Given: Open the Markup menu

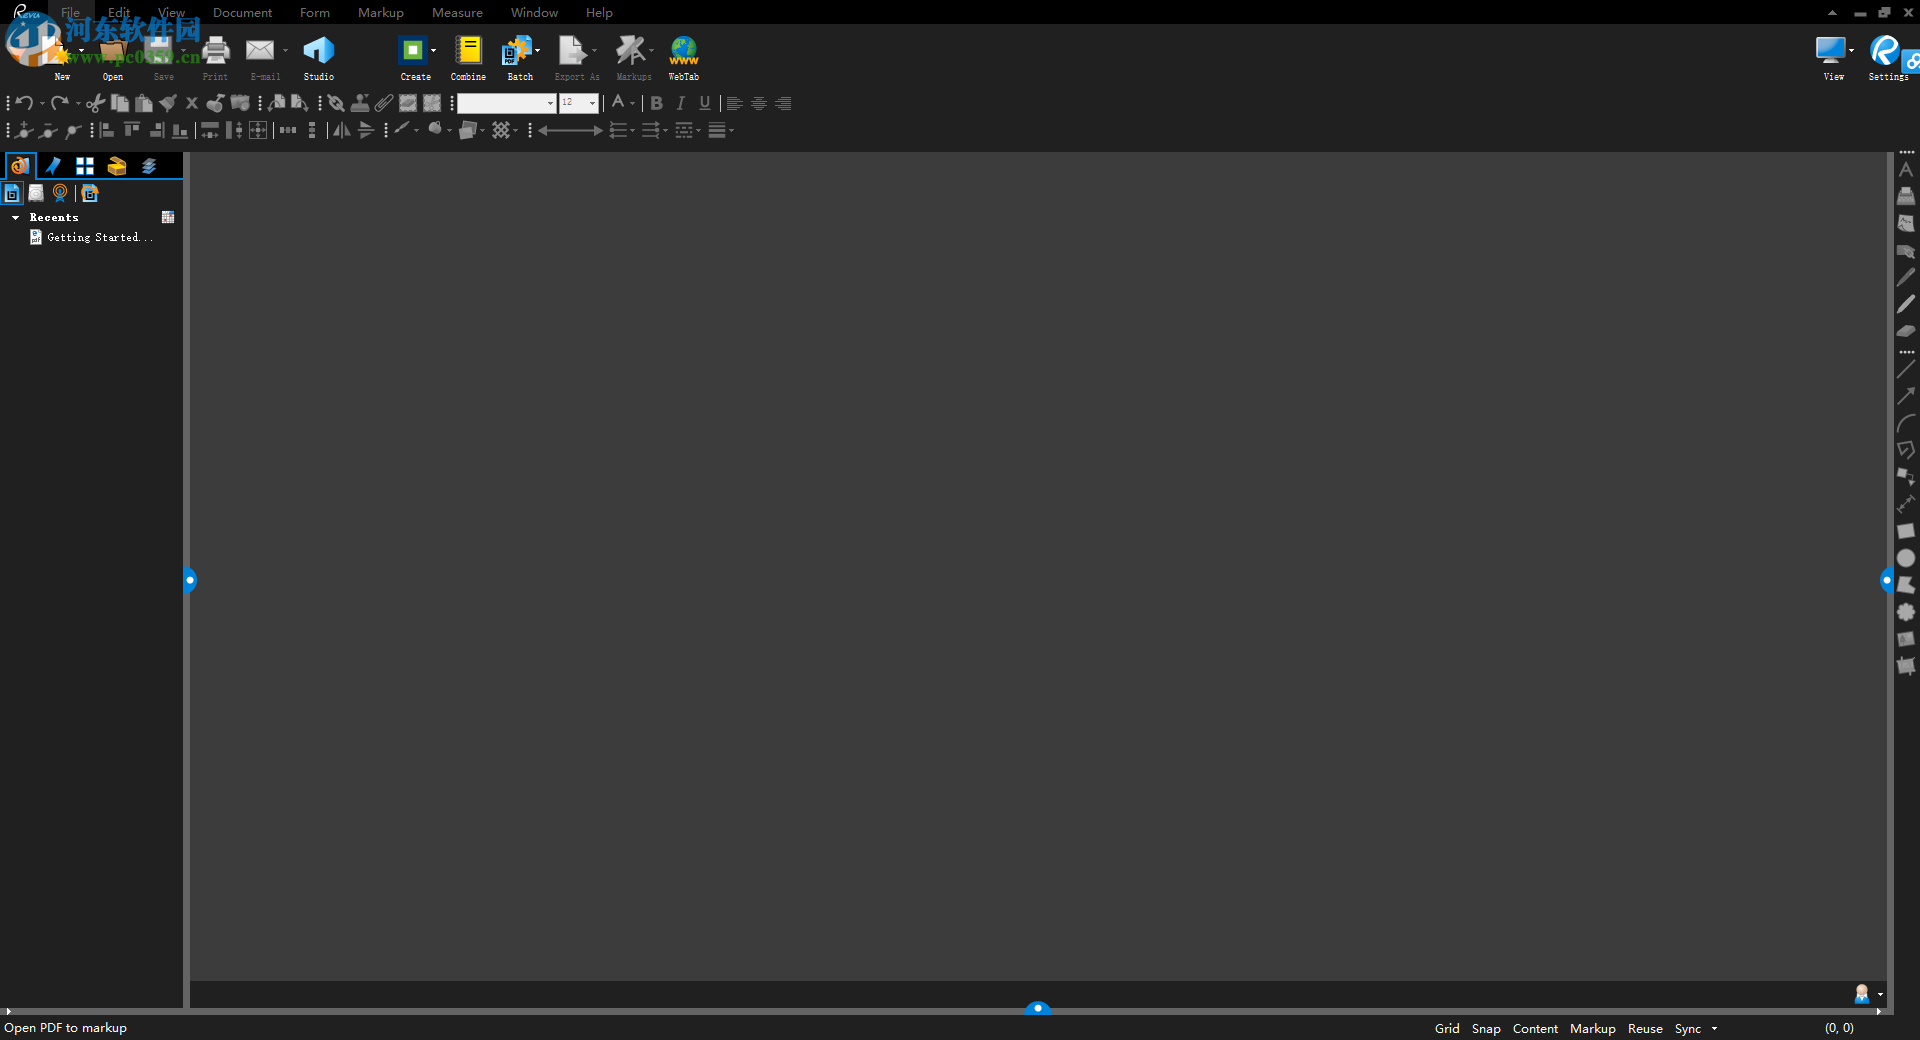Looking at the screenshot, I should [x=380, y=12].
